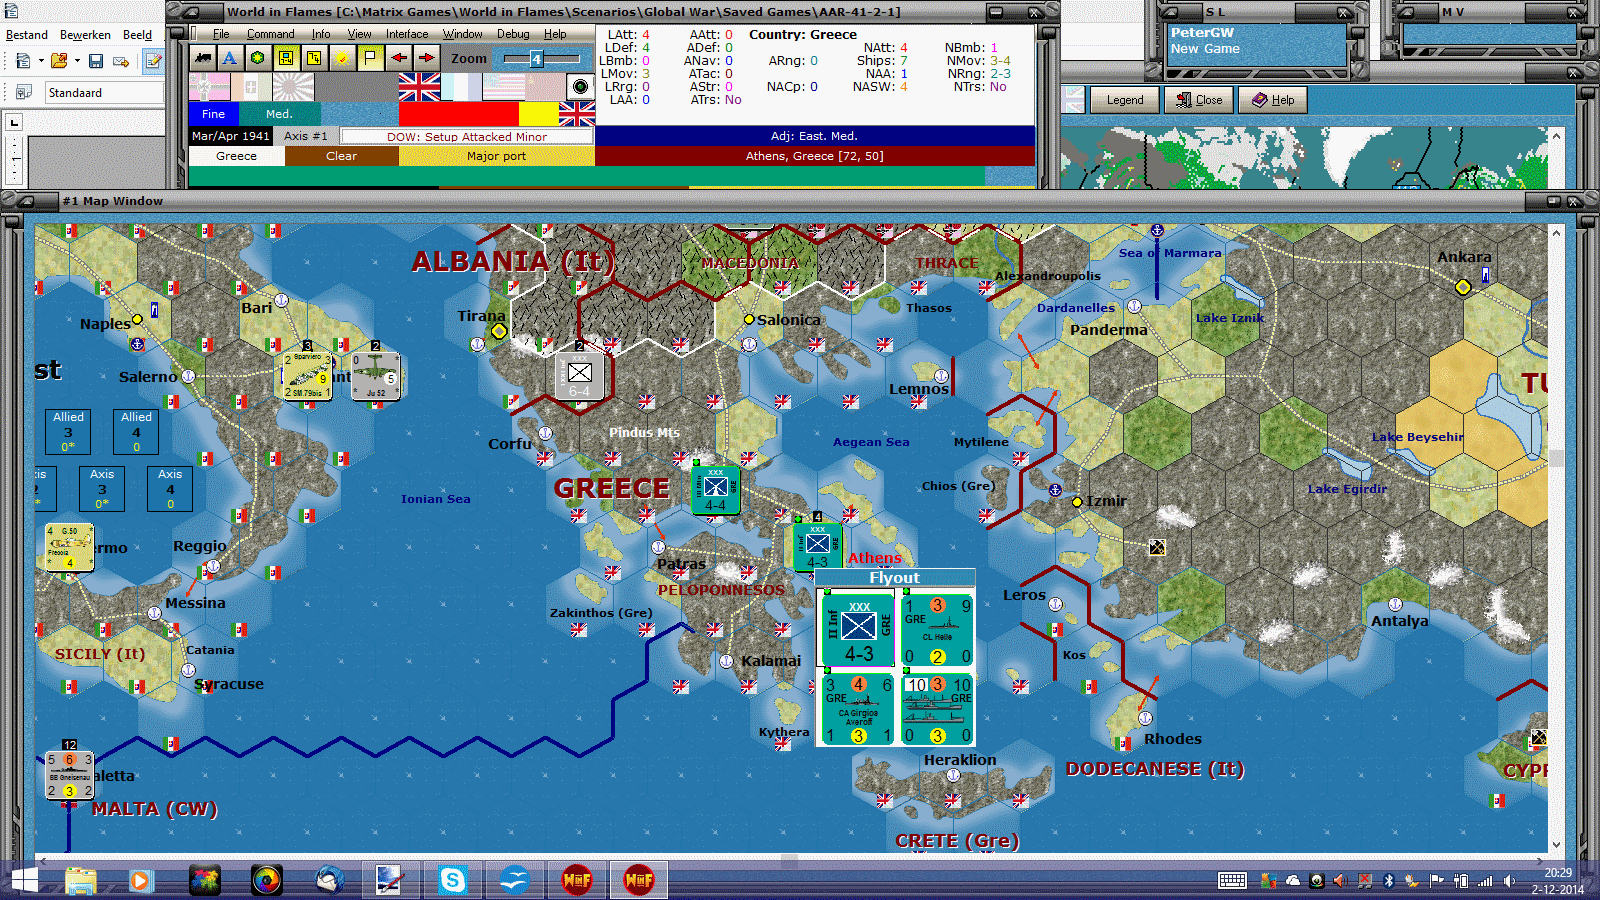Open the Standaard style combo box
This screenshot has width=1600, height=900.
point(103,93)
